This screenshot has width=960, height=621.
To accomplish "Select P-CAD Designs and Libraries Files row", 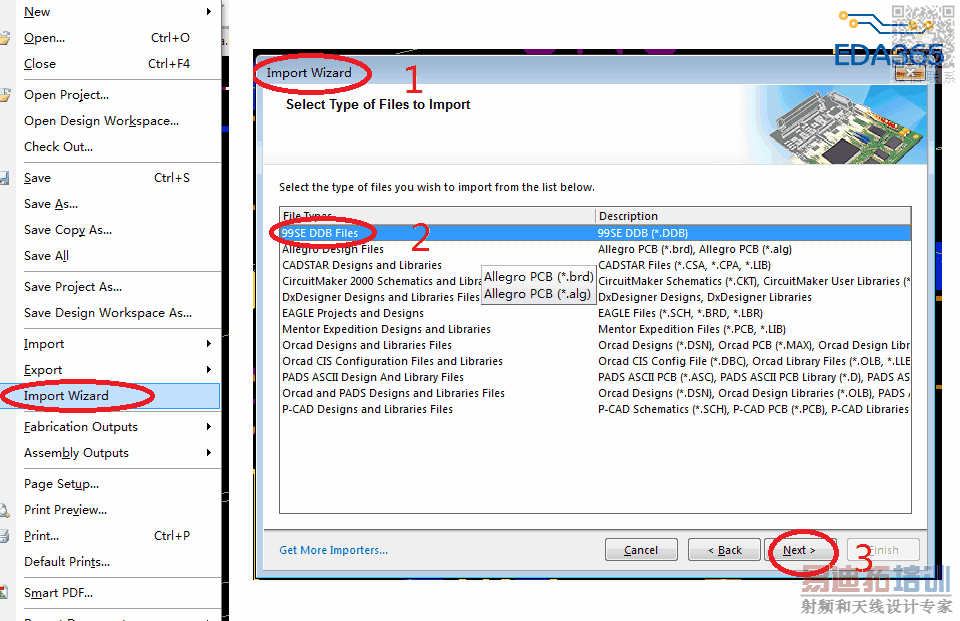I will coord(595,409).
